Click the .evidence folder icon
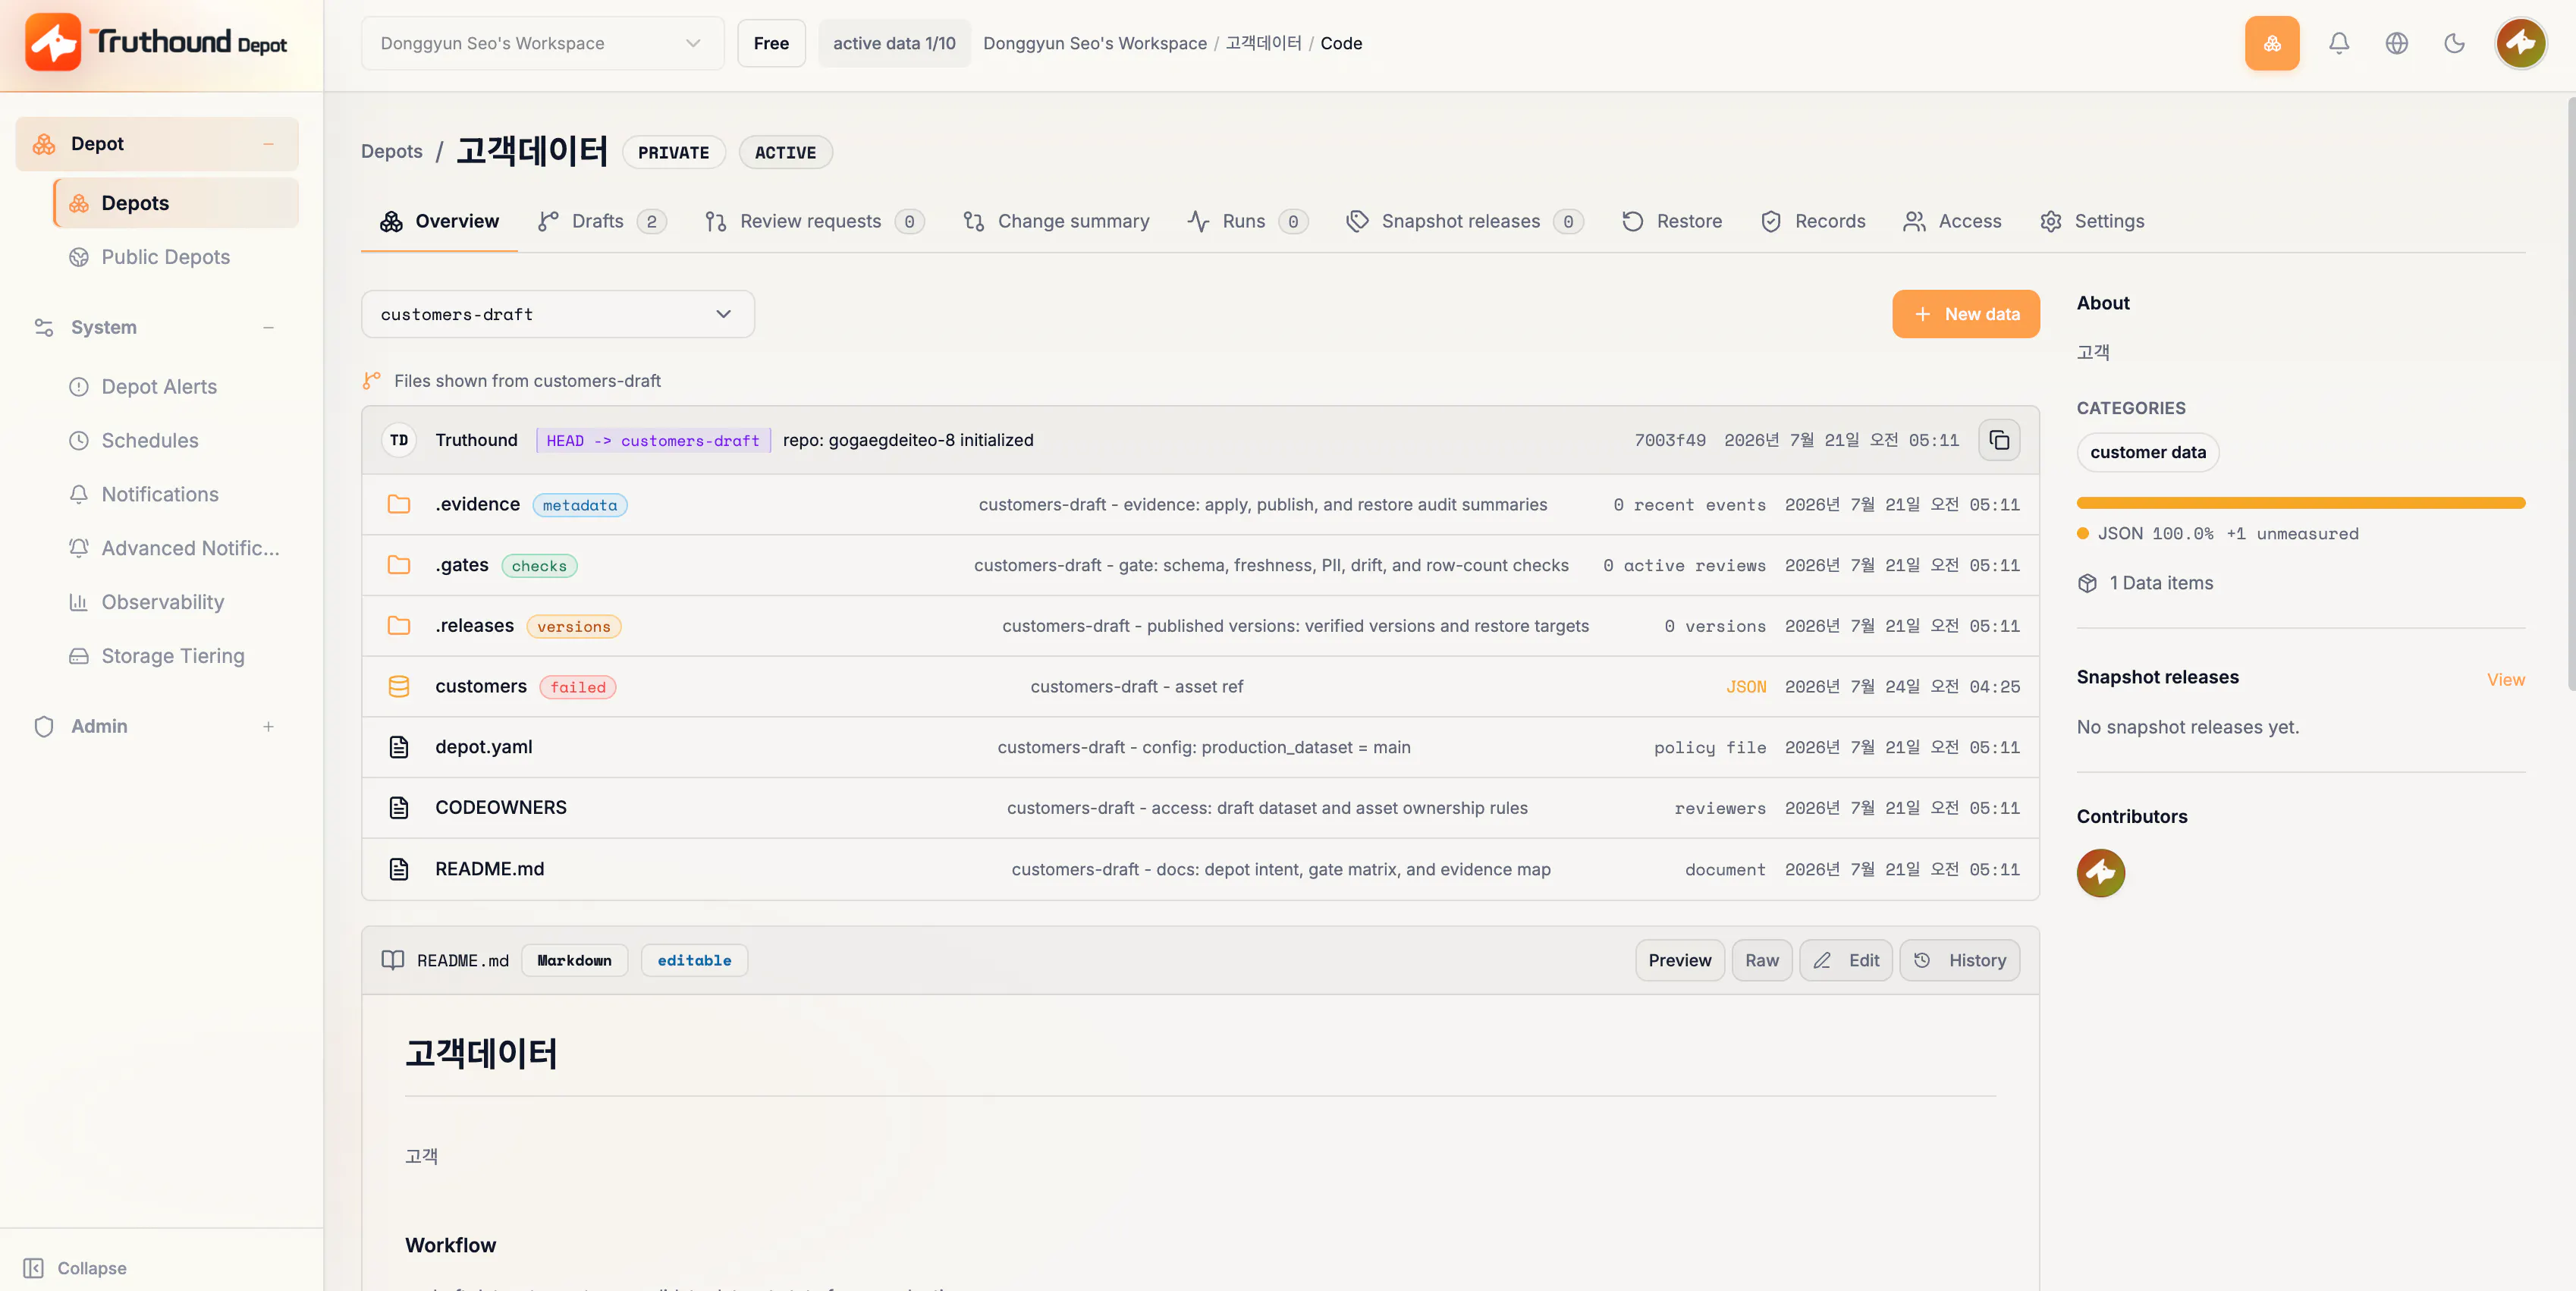Image resolution: width=2576 pixels, height=1291 pixels. click(398, 504)
